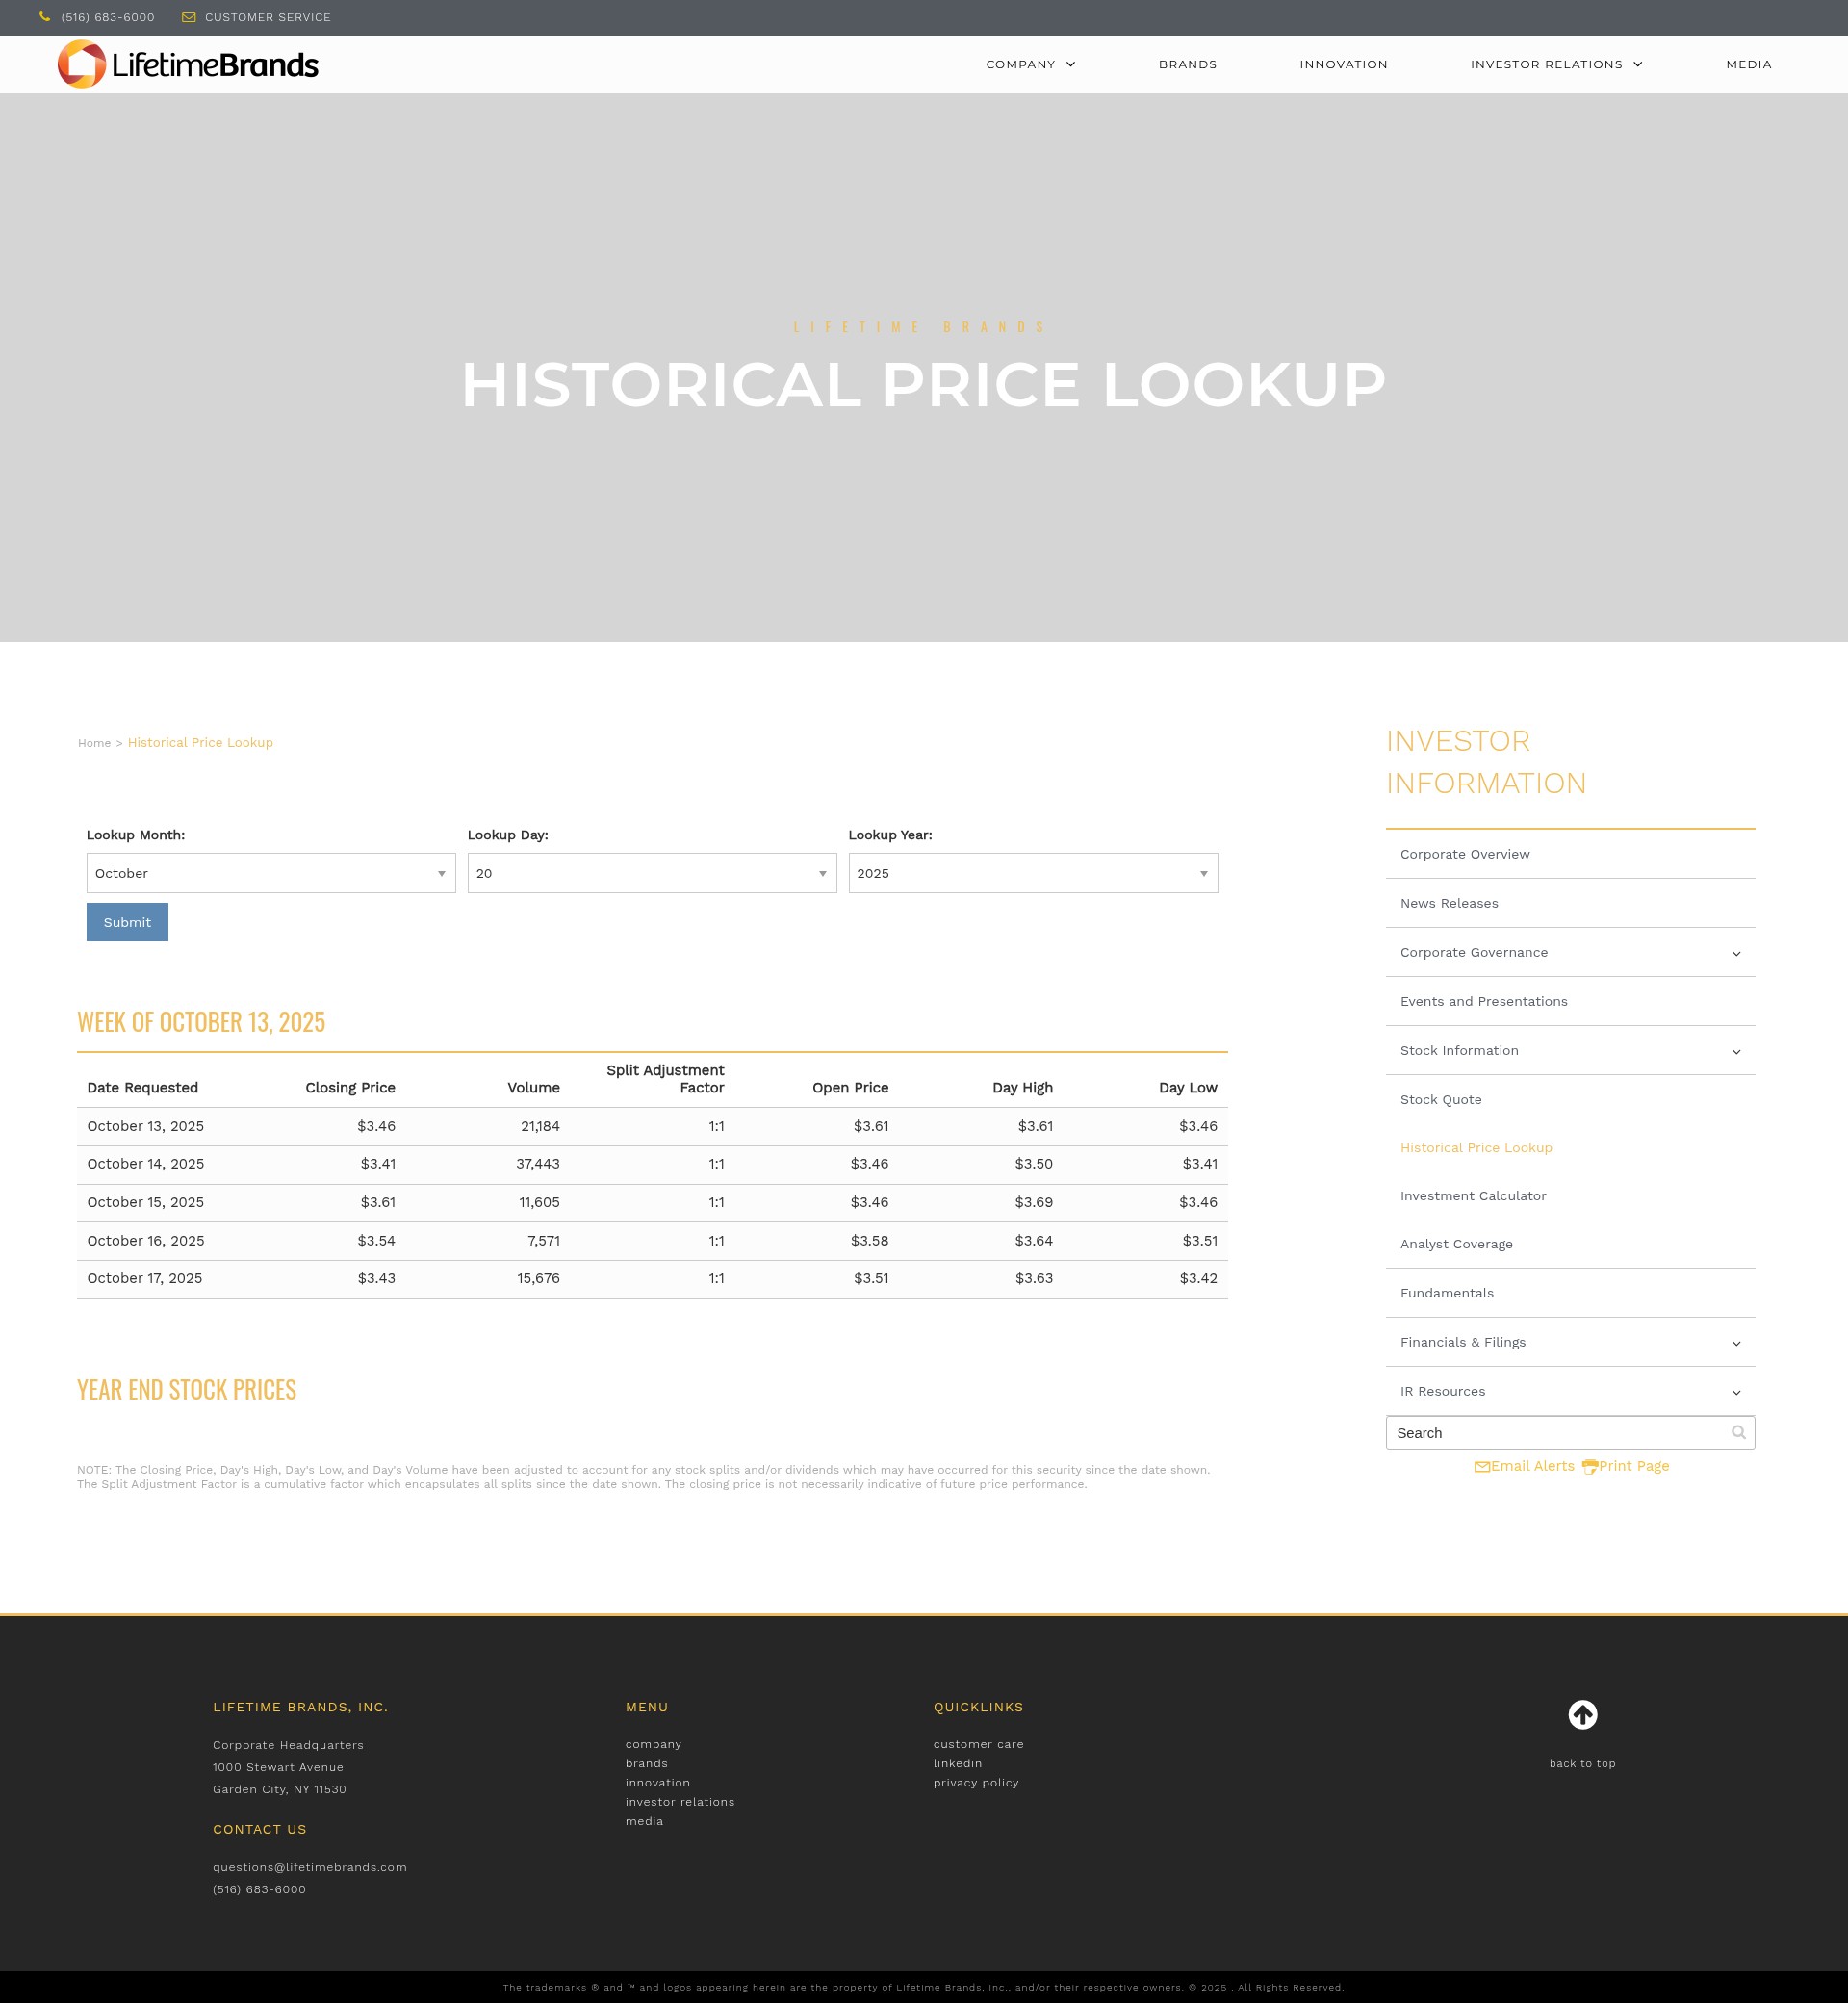Click the back to top arrow icon

click(1582, 1715)
